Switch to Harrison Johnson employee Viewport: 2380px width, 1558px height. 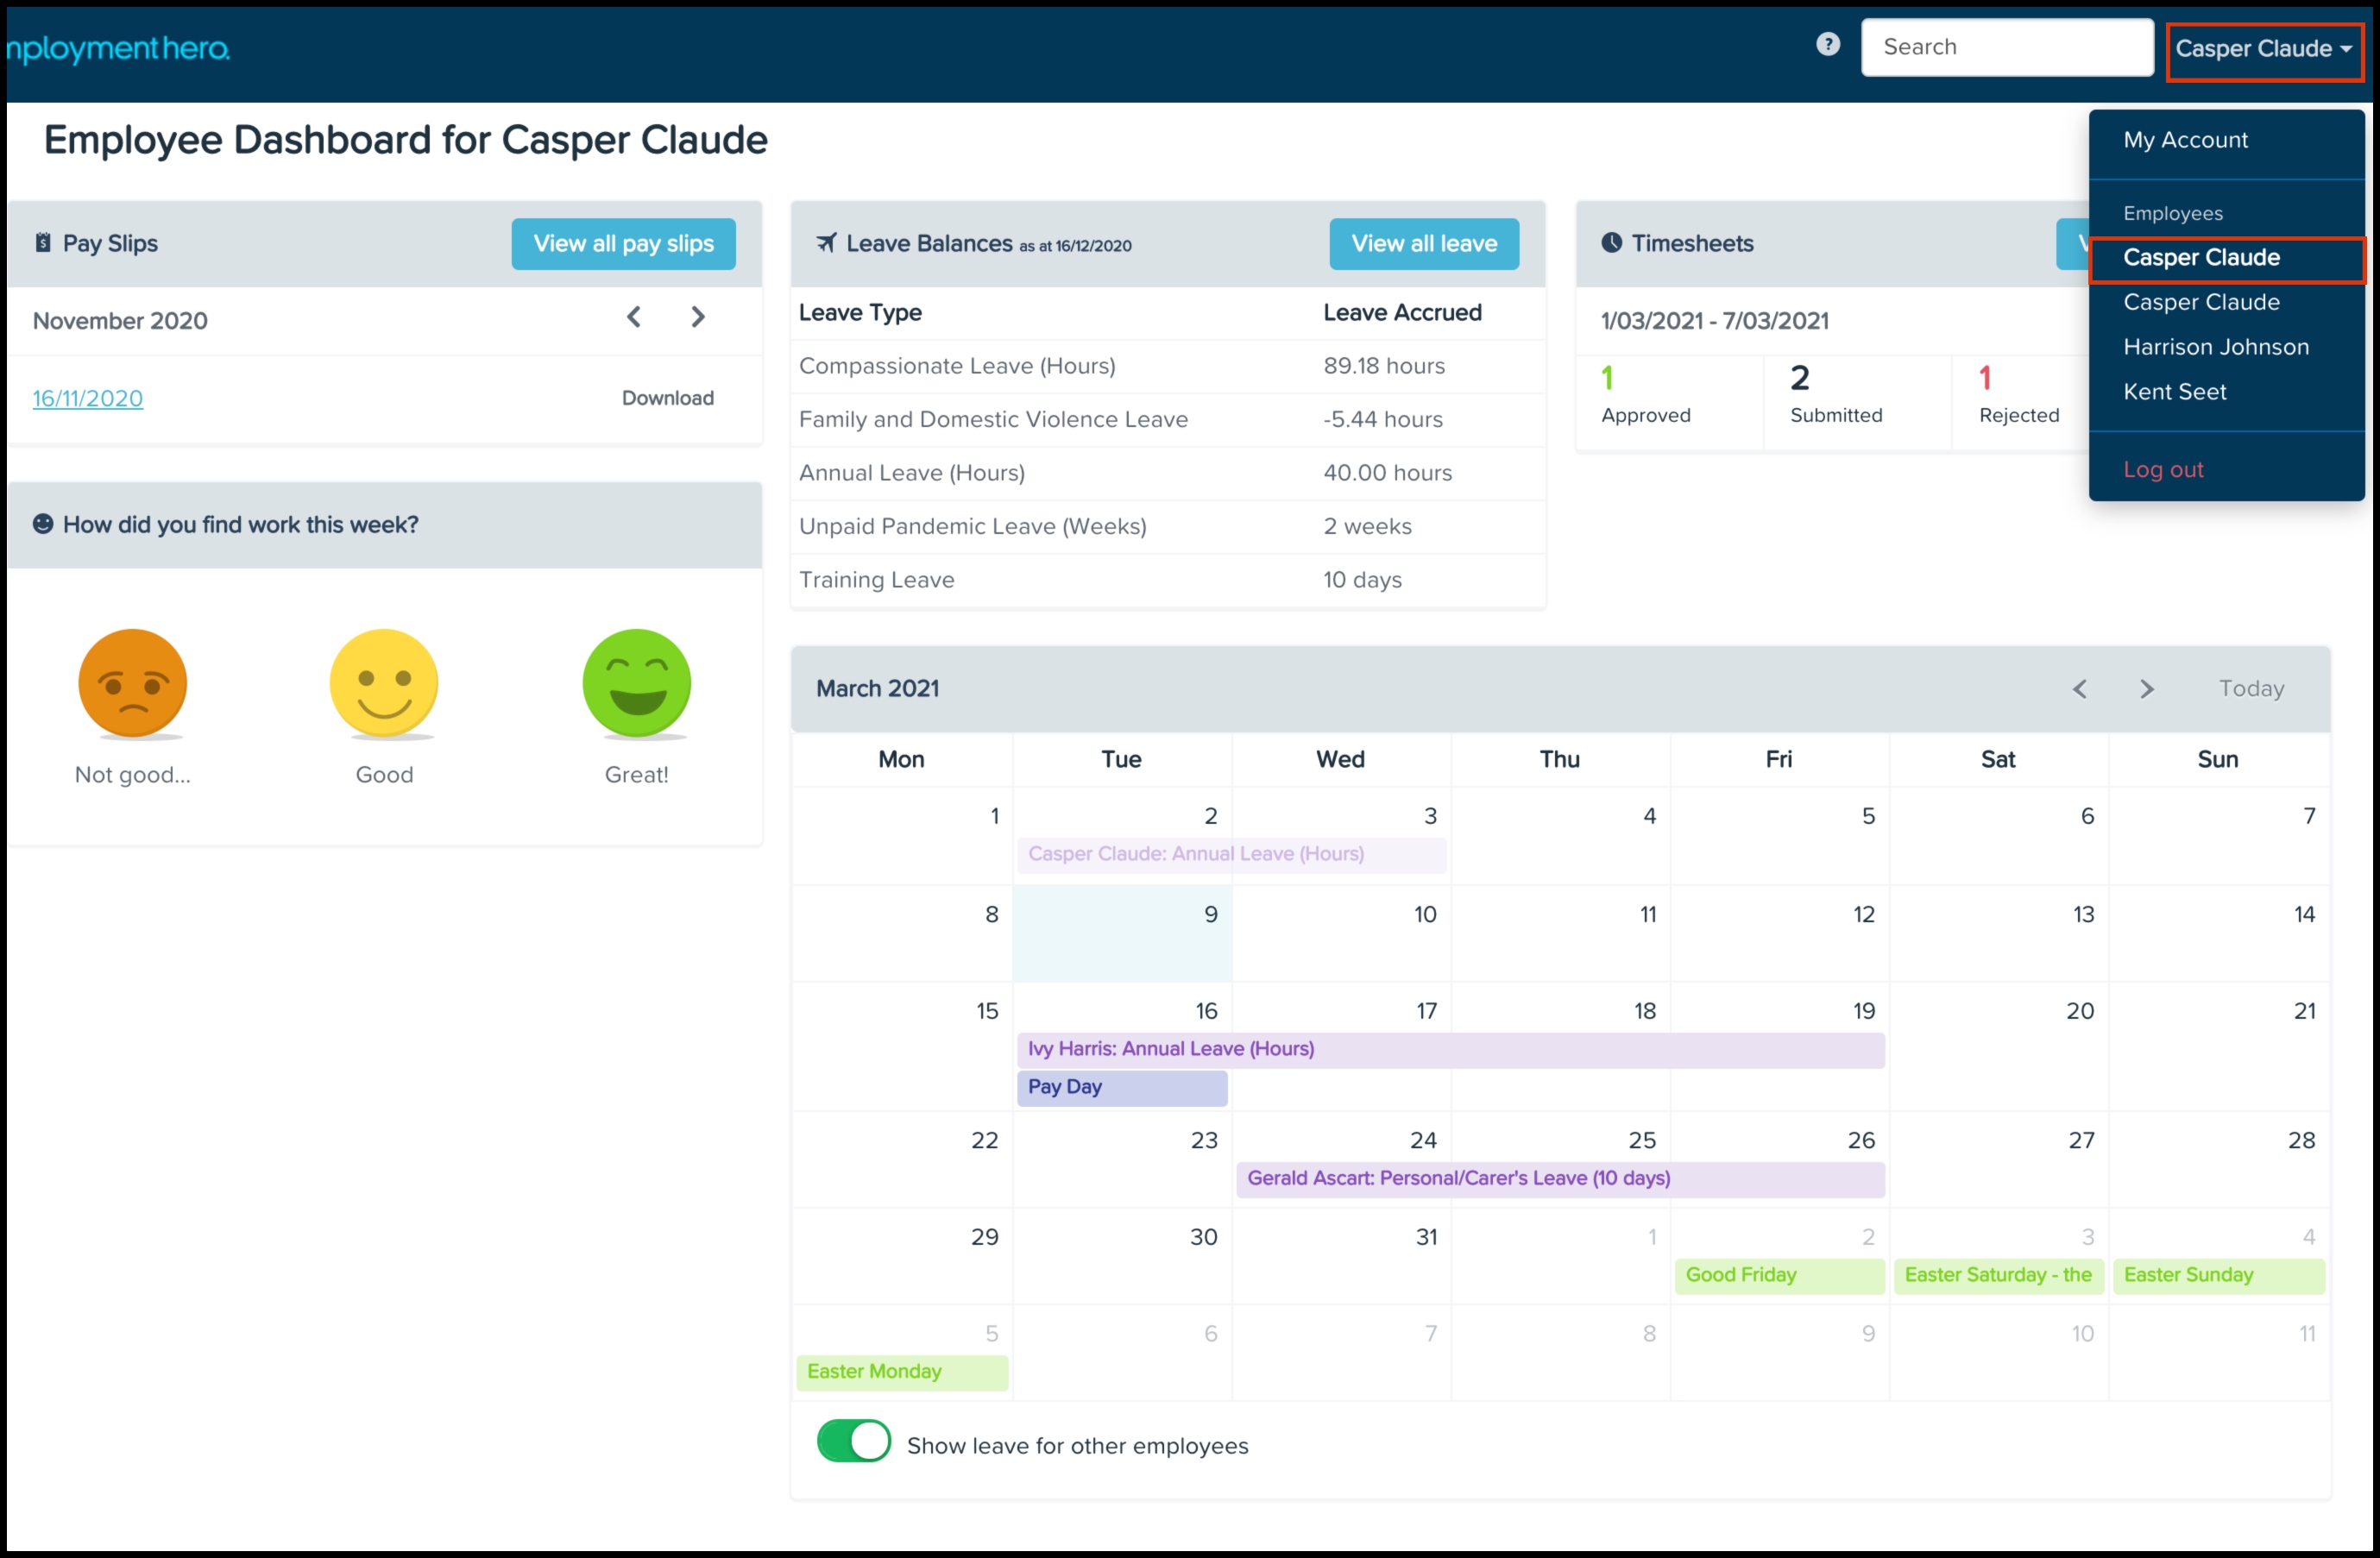2216,347
